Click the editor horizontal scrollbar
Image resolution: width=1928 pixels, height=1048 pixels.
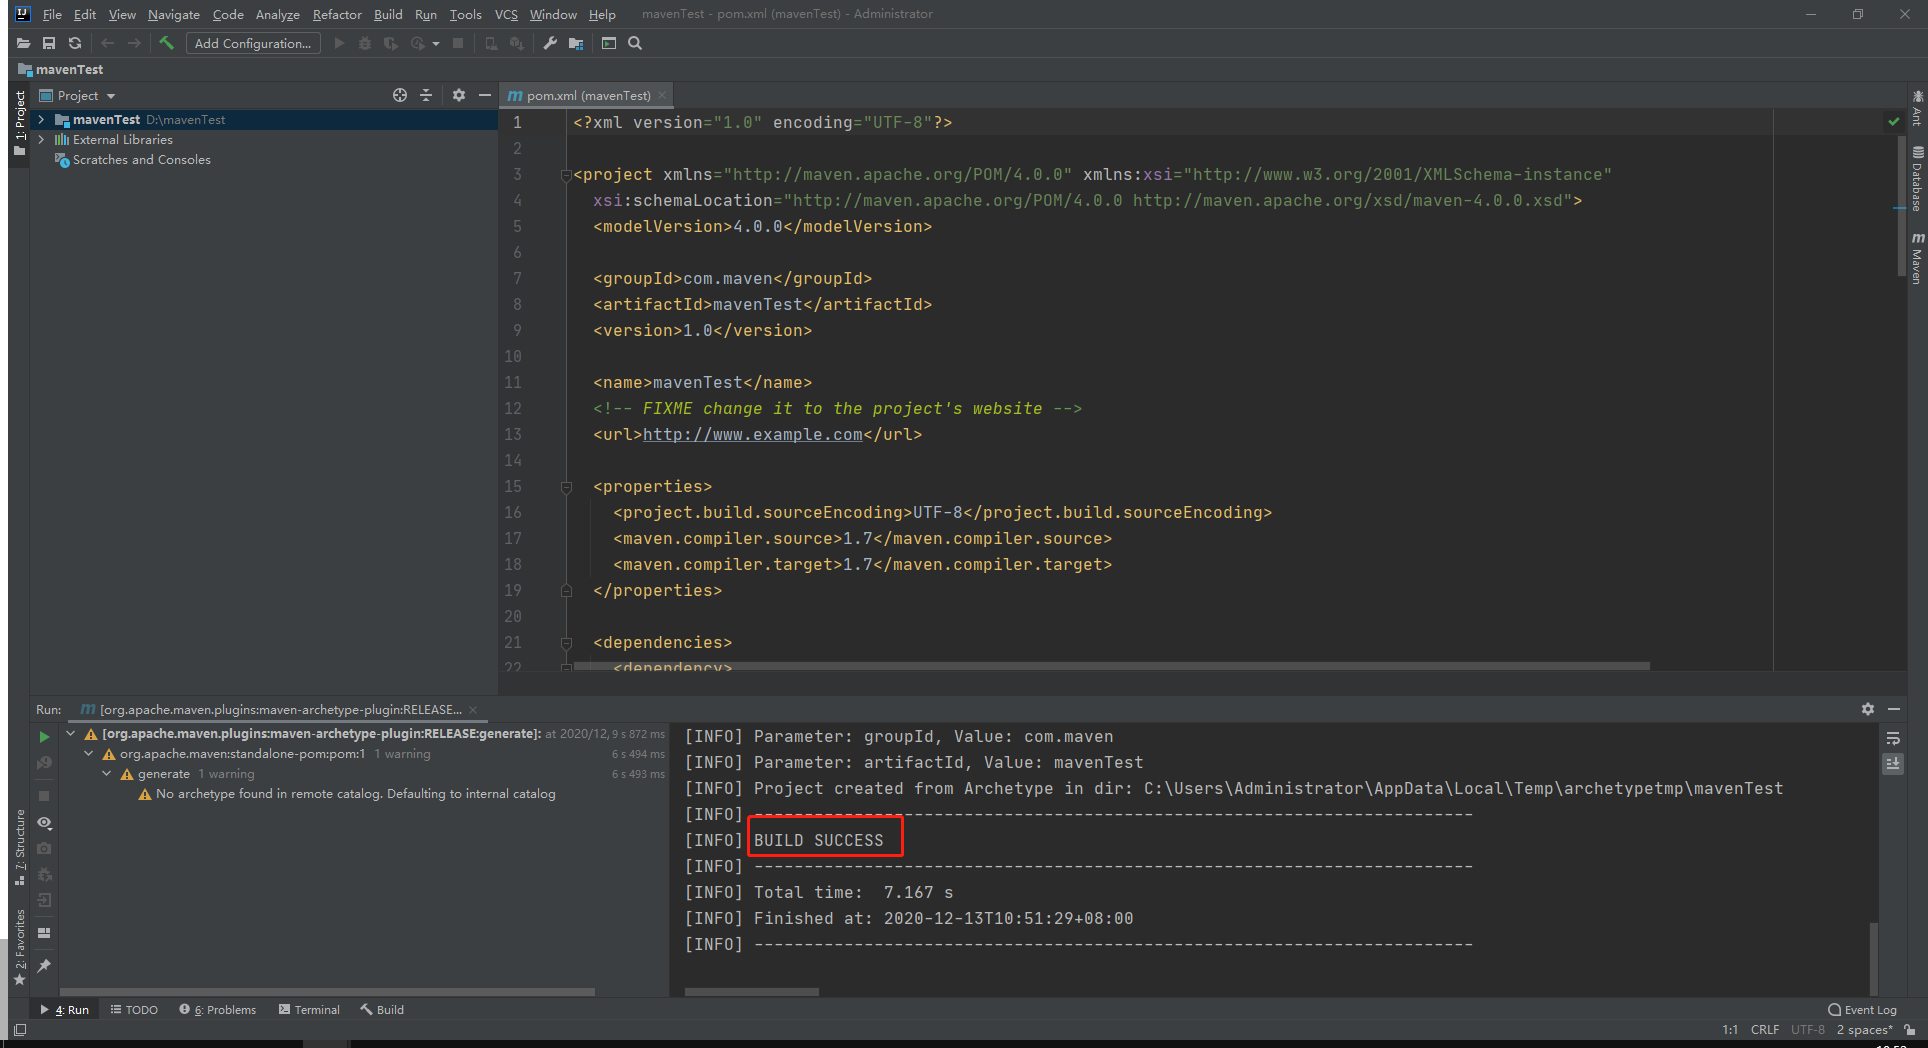pos(1110,666)
